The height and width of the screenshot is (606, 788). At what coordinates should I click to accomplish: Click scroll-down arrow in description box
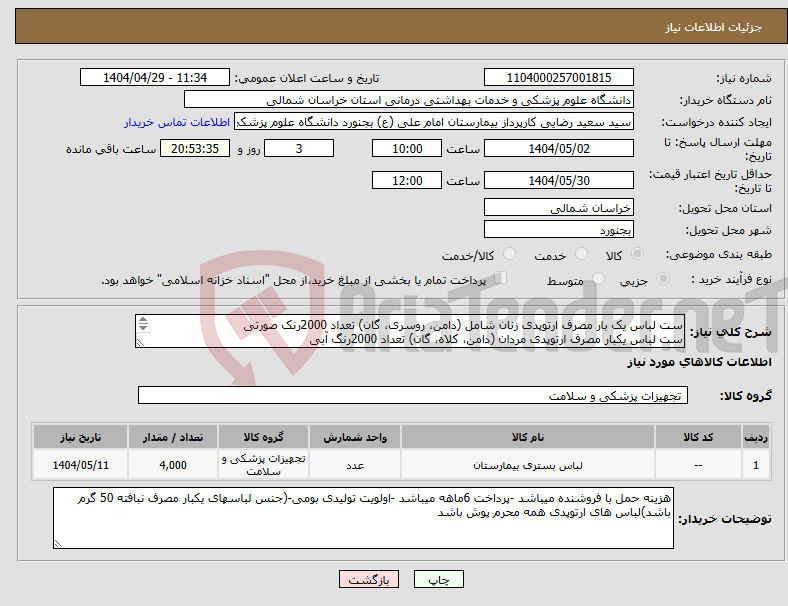[143, 327]
